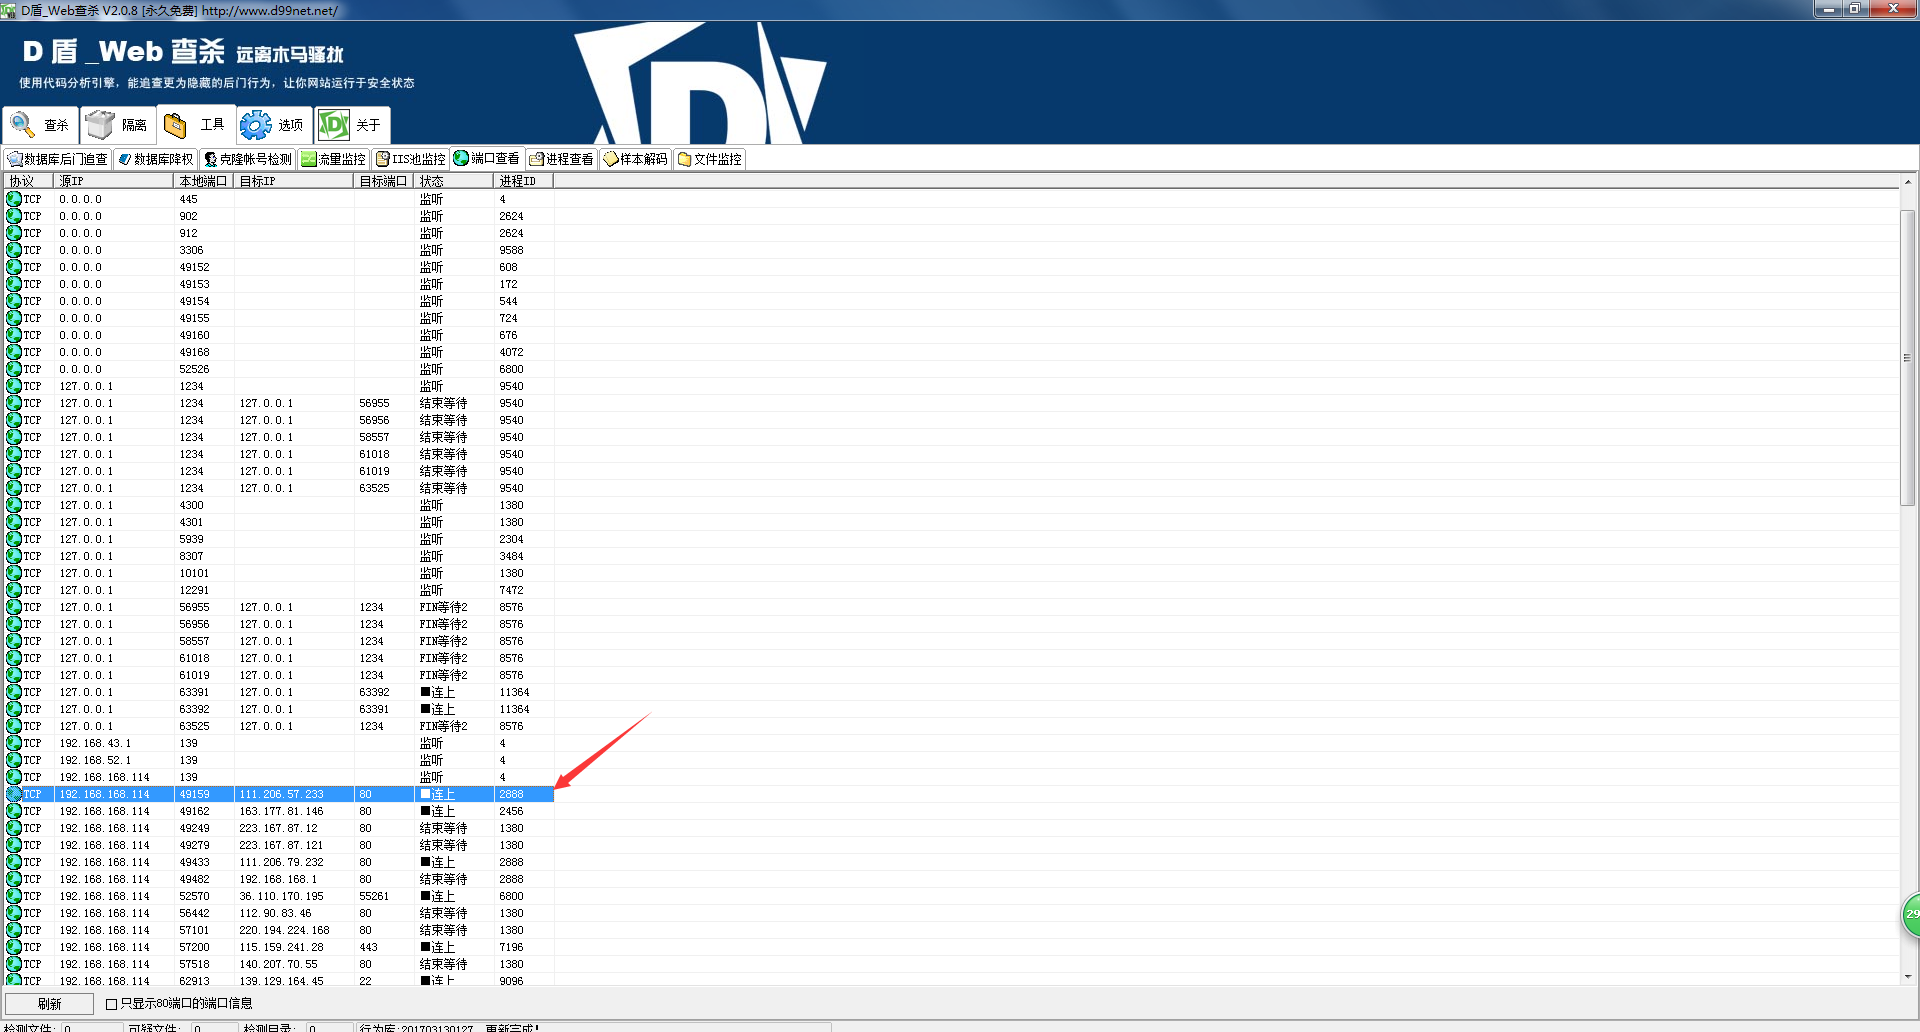Open the 文件监控 tool icon

[x=685, y=159]
